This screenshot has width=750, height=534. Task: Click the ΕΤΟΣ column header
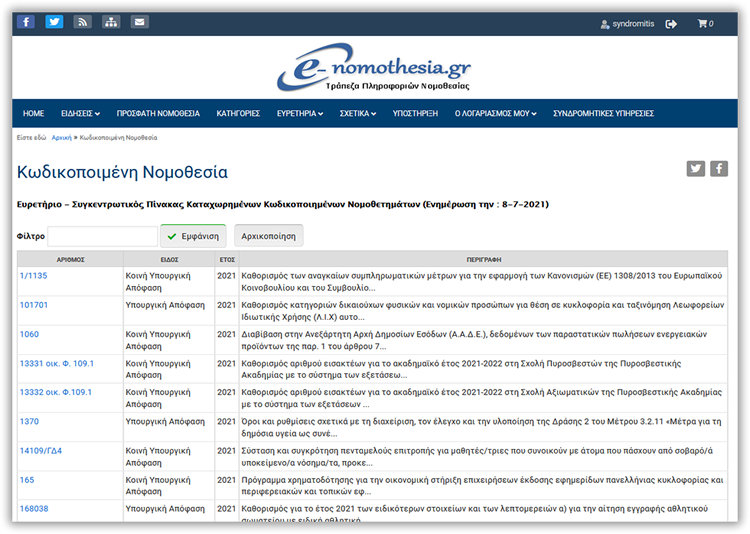coord(227,259)
